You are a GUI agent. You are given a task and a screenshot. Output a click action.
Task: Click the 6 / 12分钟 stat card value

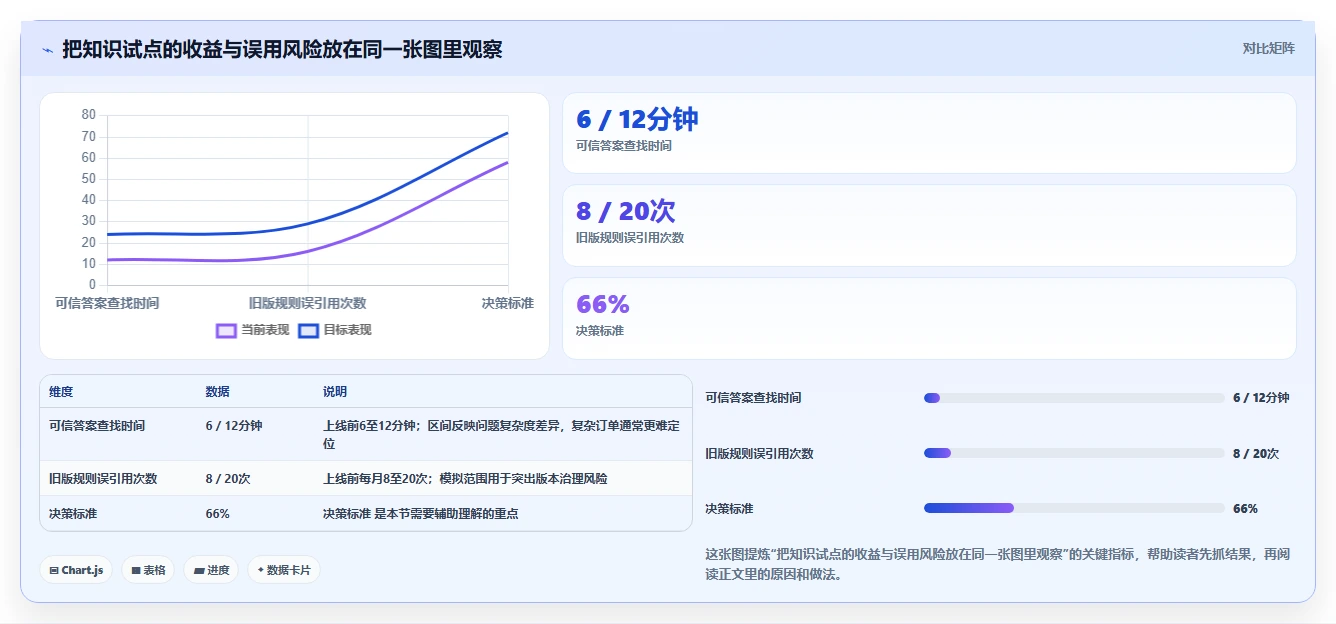coord(637,120)
